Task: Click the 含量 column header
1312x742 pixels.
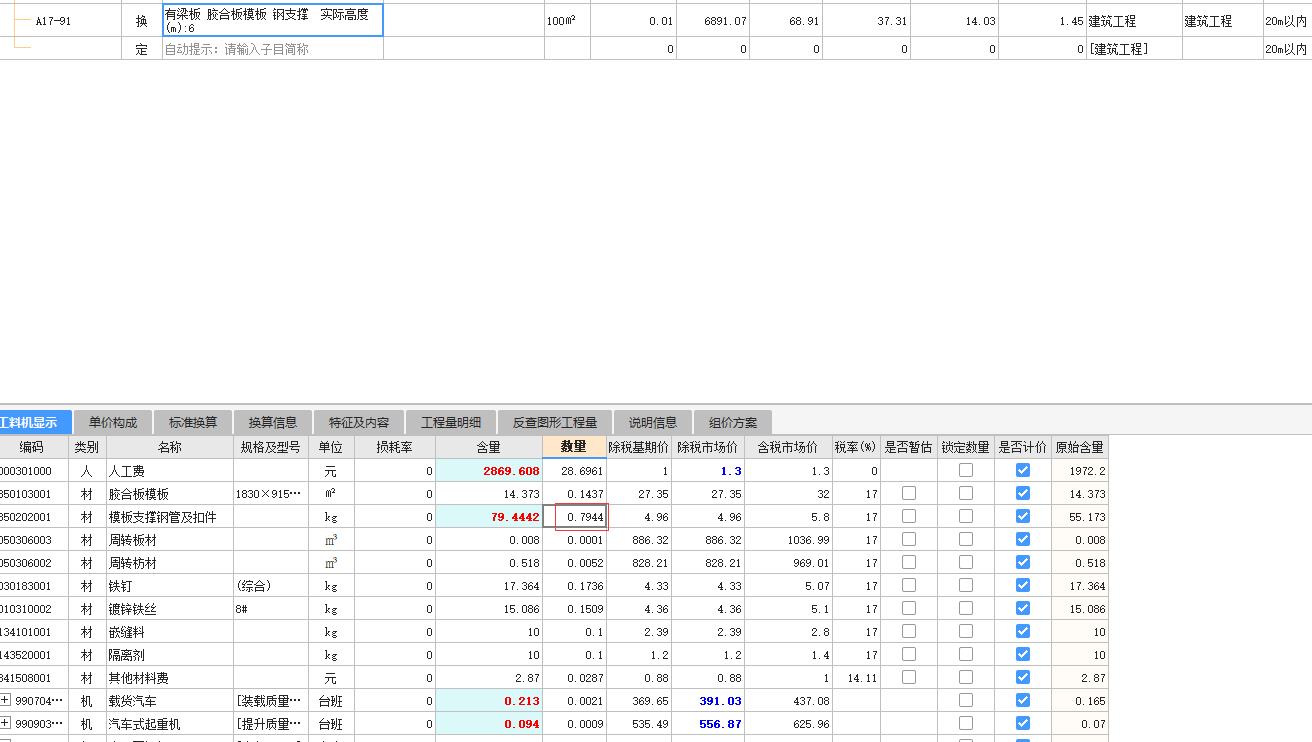Action: coord(489,447)
